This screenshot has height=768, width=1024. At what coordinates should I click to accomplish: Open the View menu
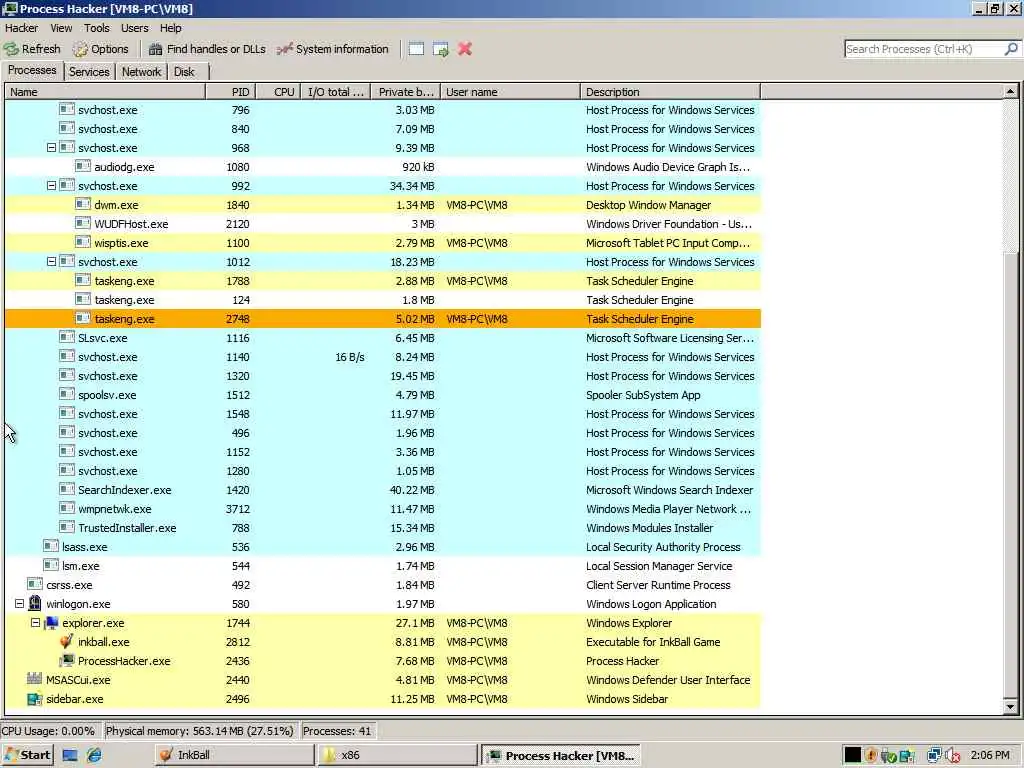pyautogui.click(x=61, y=28)
